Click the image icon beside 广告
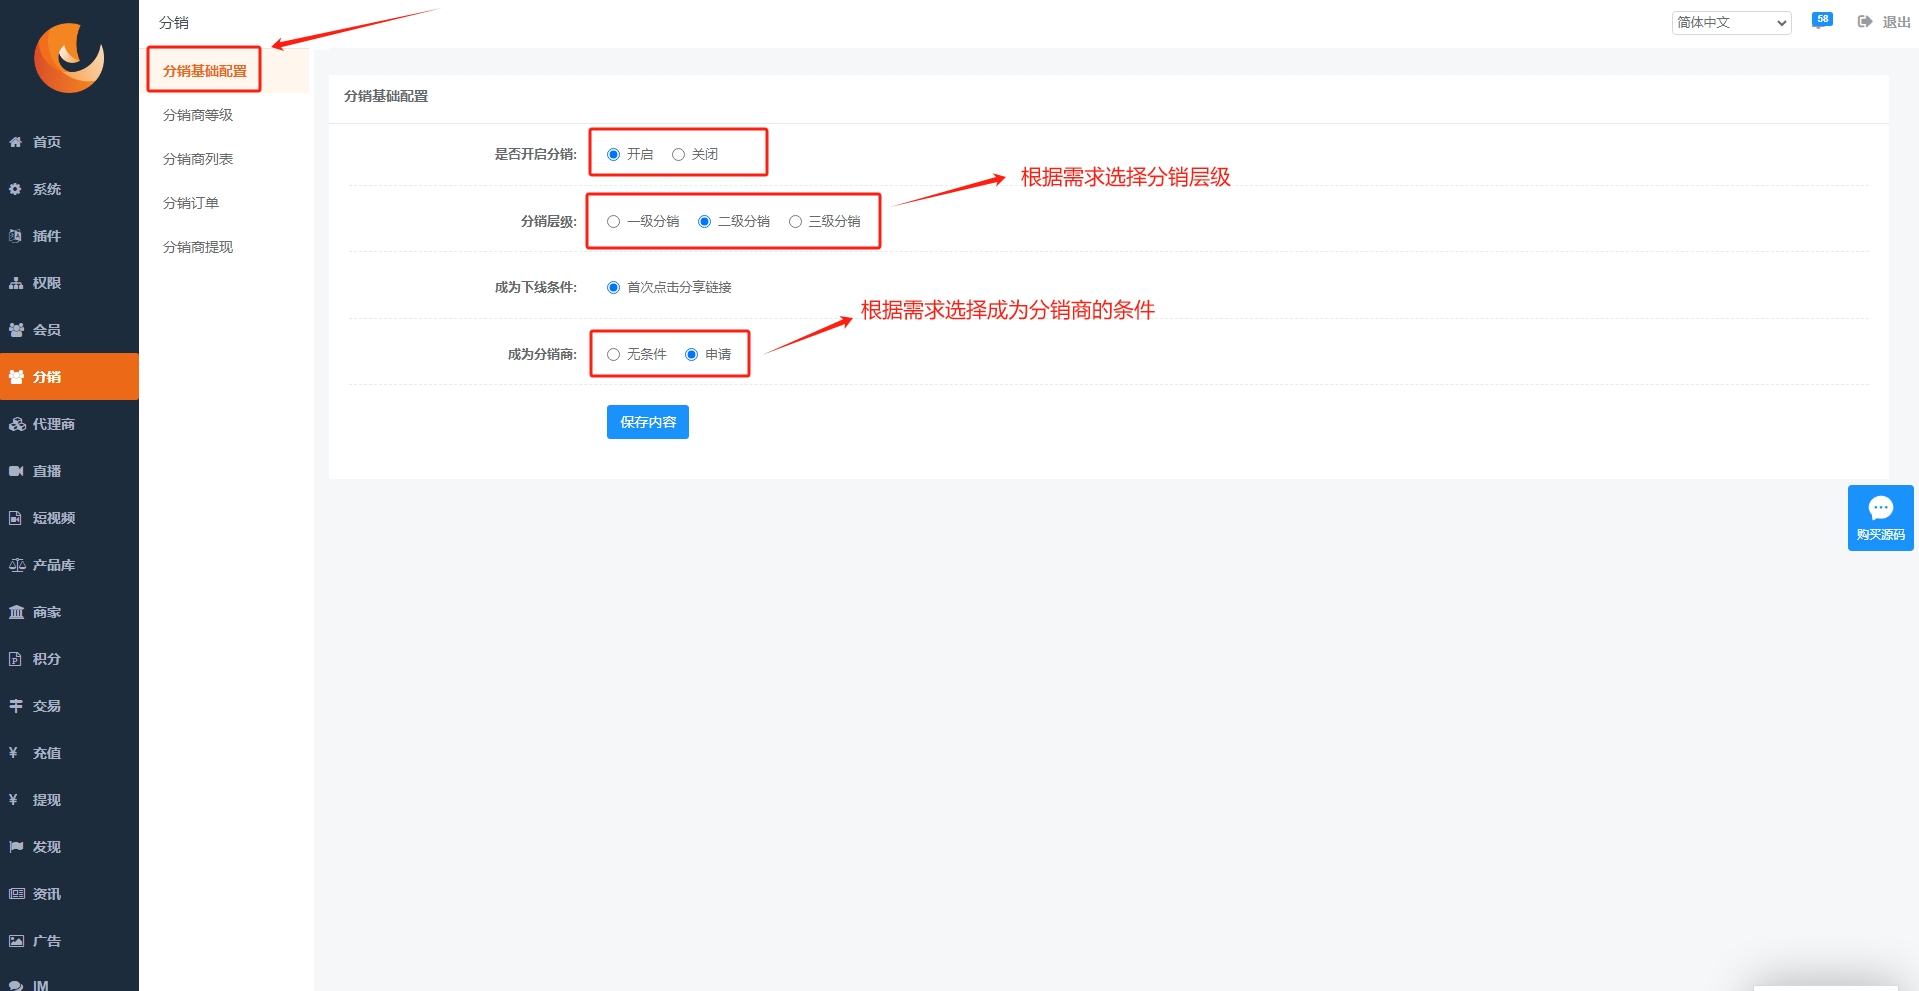The width and height of the screenshot is (1919, 991). (x=16, y=941)
